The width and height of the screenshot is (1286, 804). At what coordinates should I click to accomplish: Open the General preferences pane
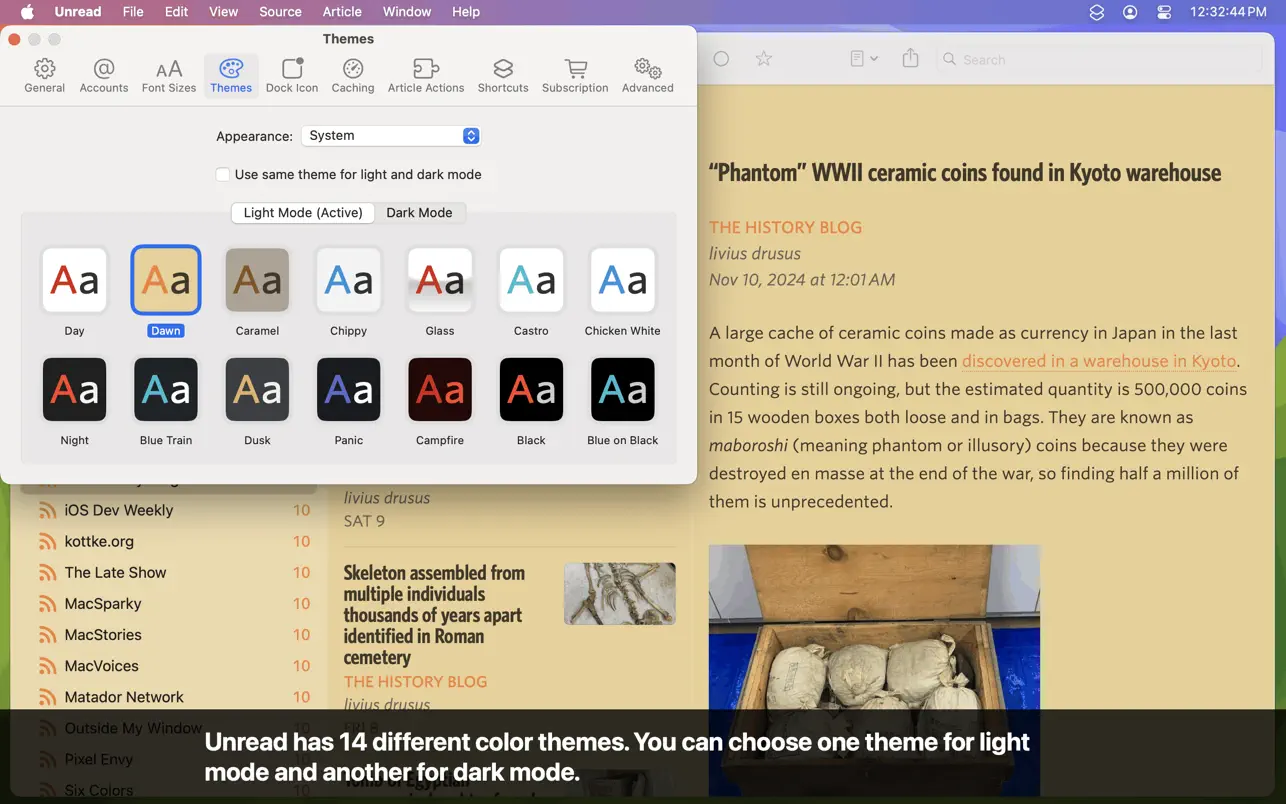(45, 76)
